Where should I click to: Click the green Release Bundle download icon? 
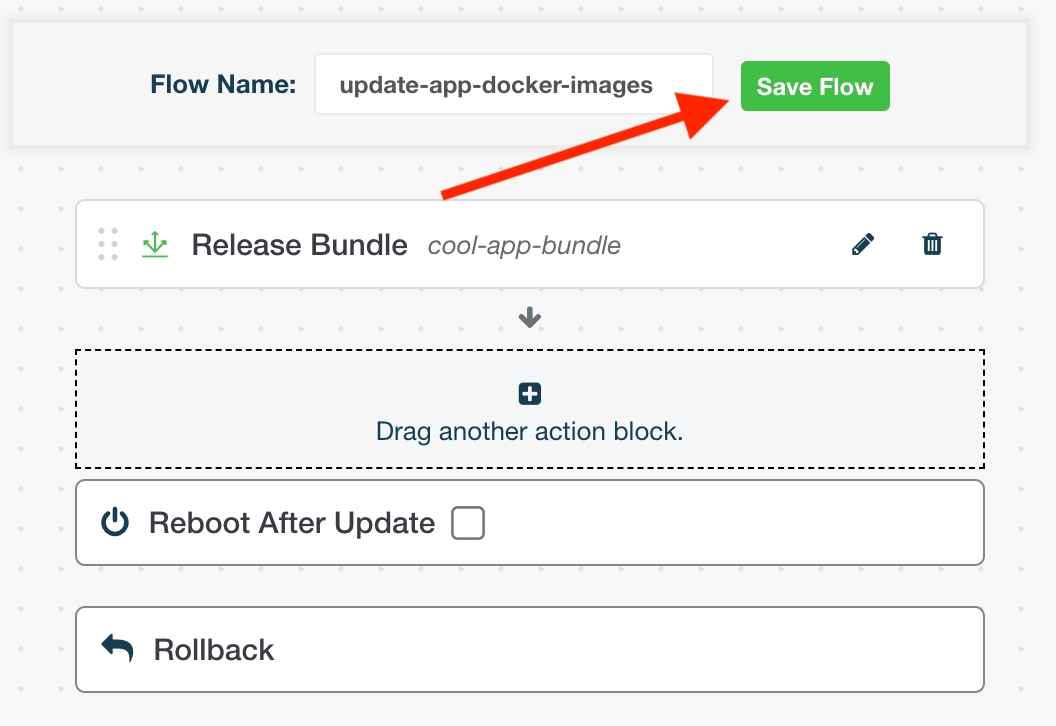pos(155,244)
